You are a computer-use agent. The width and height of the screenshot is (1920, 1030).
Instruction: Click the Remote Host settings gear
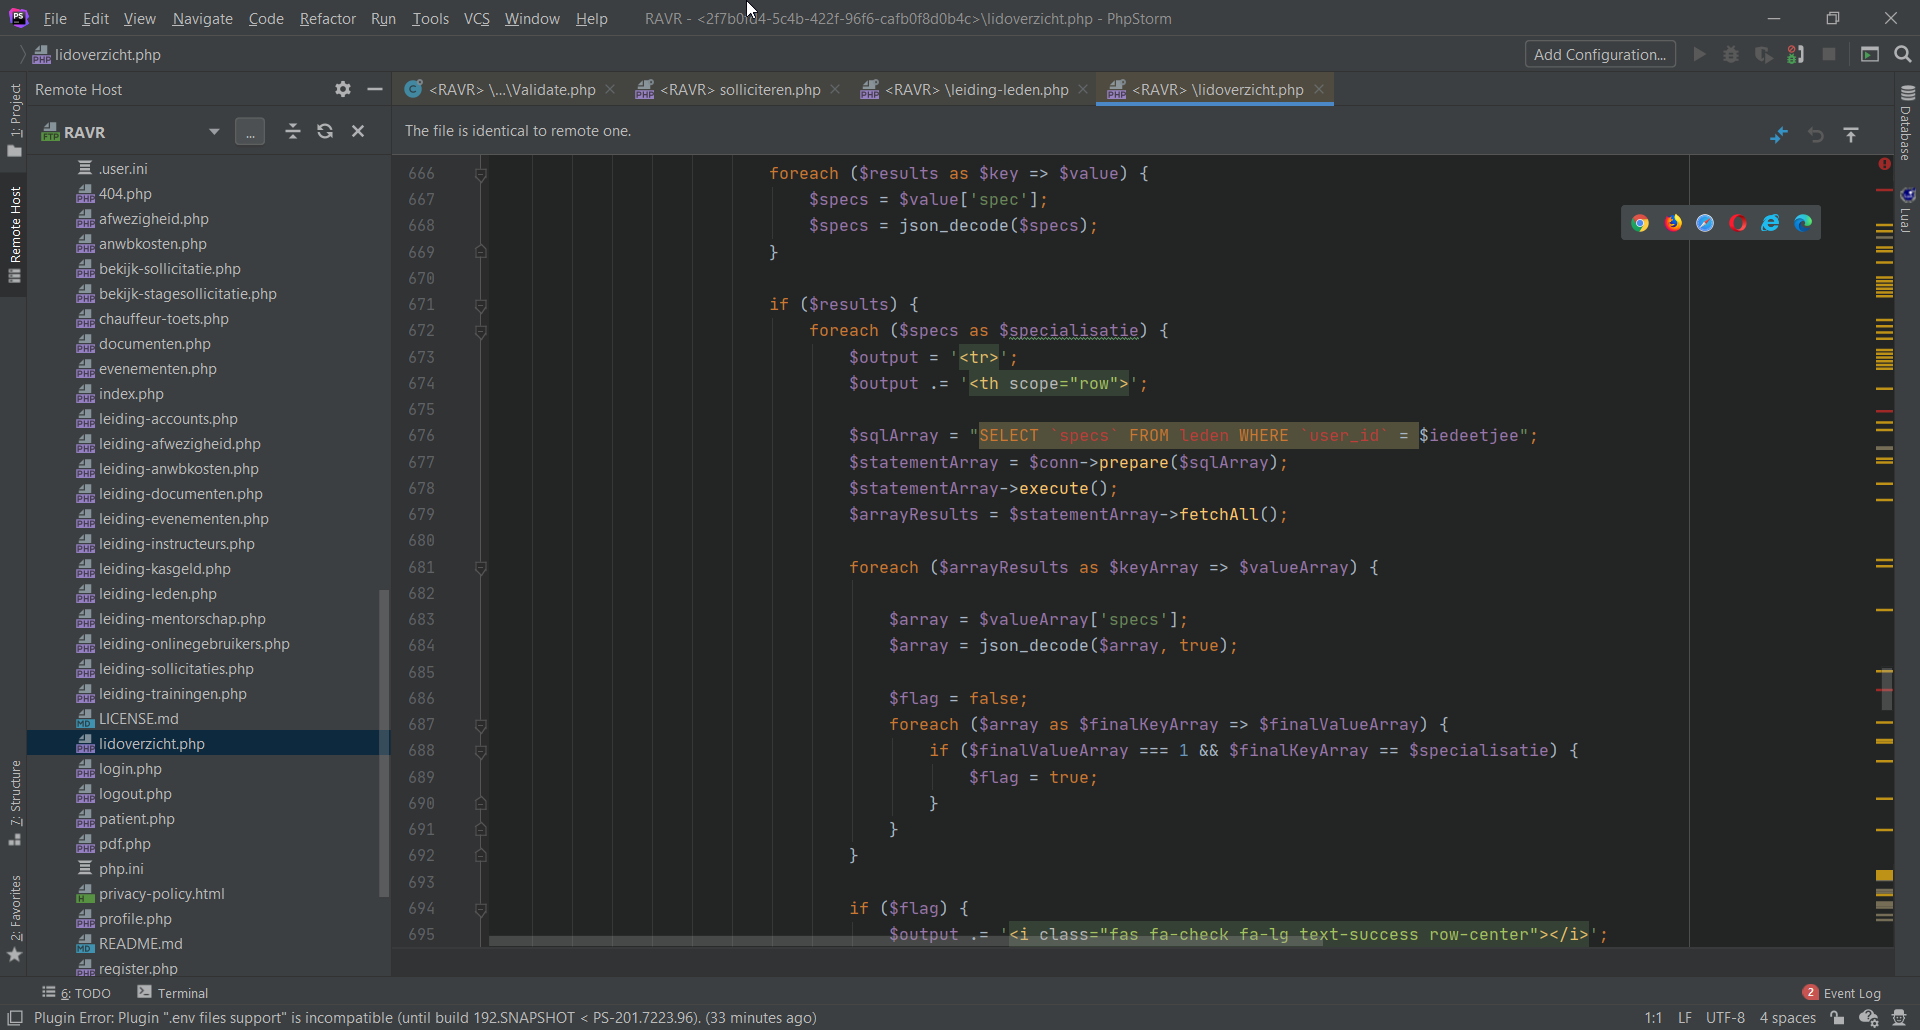tap(343, 89)
